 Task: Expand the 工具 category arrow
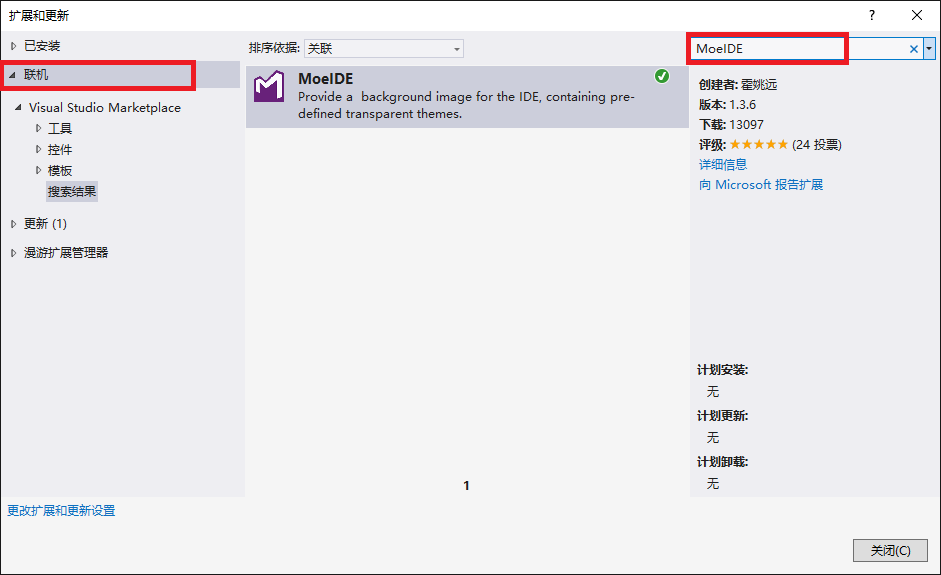tap(38, 128)
